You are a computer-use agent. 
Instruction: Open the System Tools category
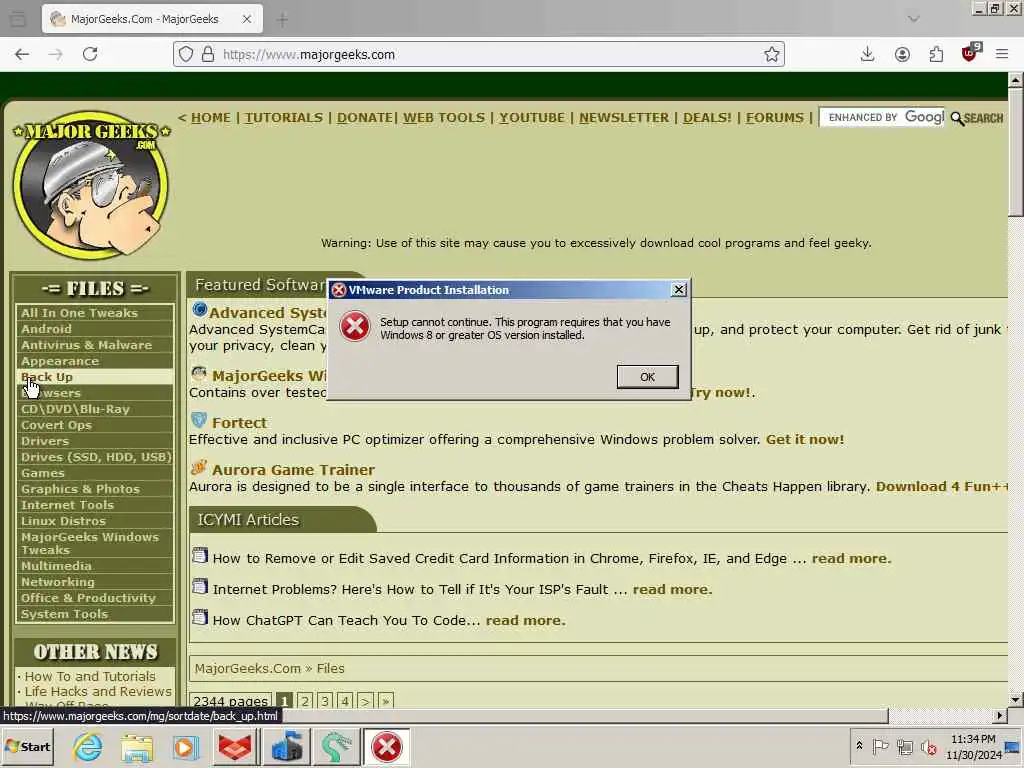click(x=95, y=614)
